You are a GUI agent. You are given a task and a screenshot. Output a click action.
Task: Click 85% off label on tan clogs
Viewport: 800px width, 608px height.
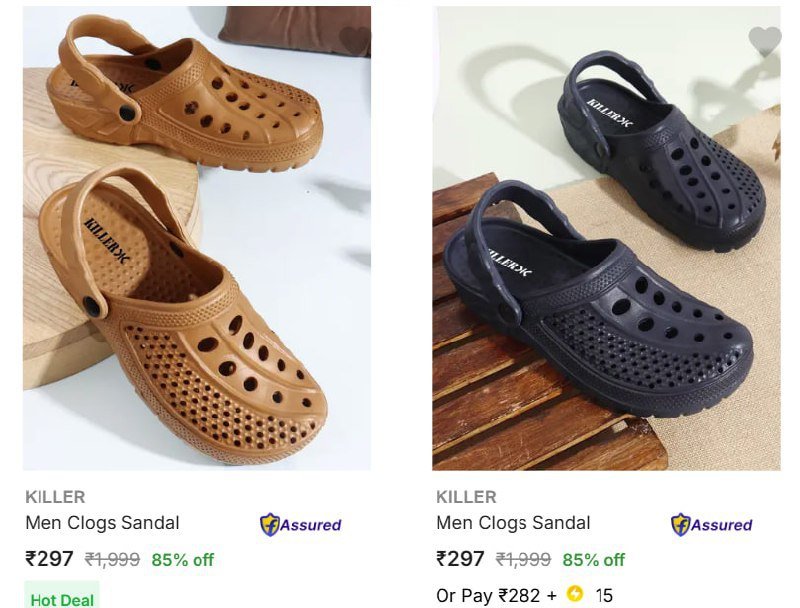(183, 560)
